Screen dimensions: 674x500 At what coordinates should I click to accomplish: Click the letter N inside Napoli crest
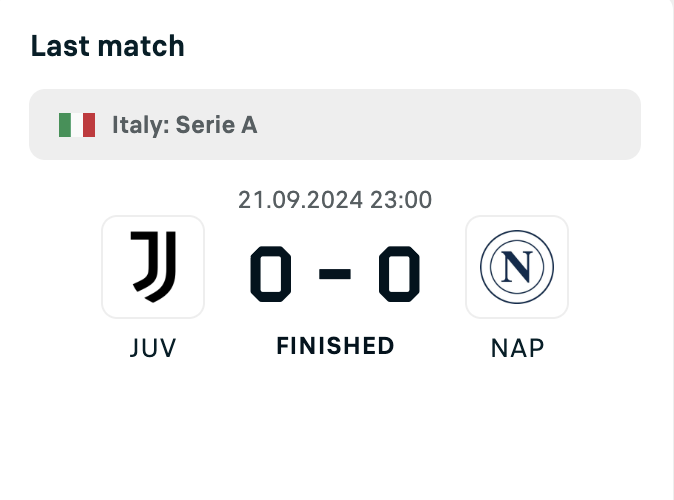pyautogui.click(x=517, y=267)
